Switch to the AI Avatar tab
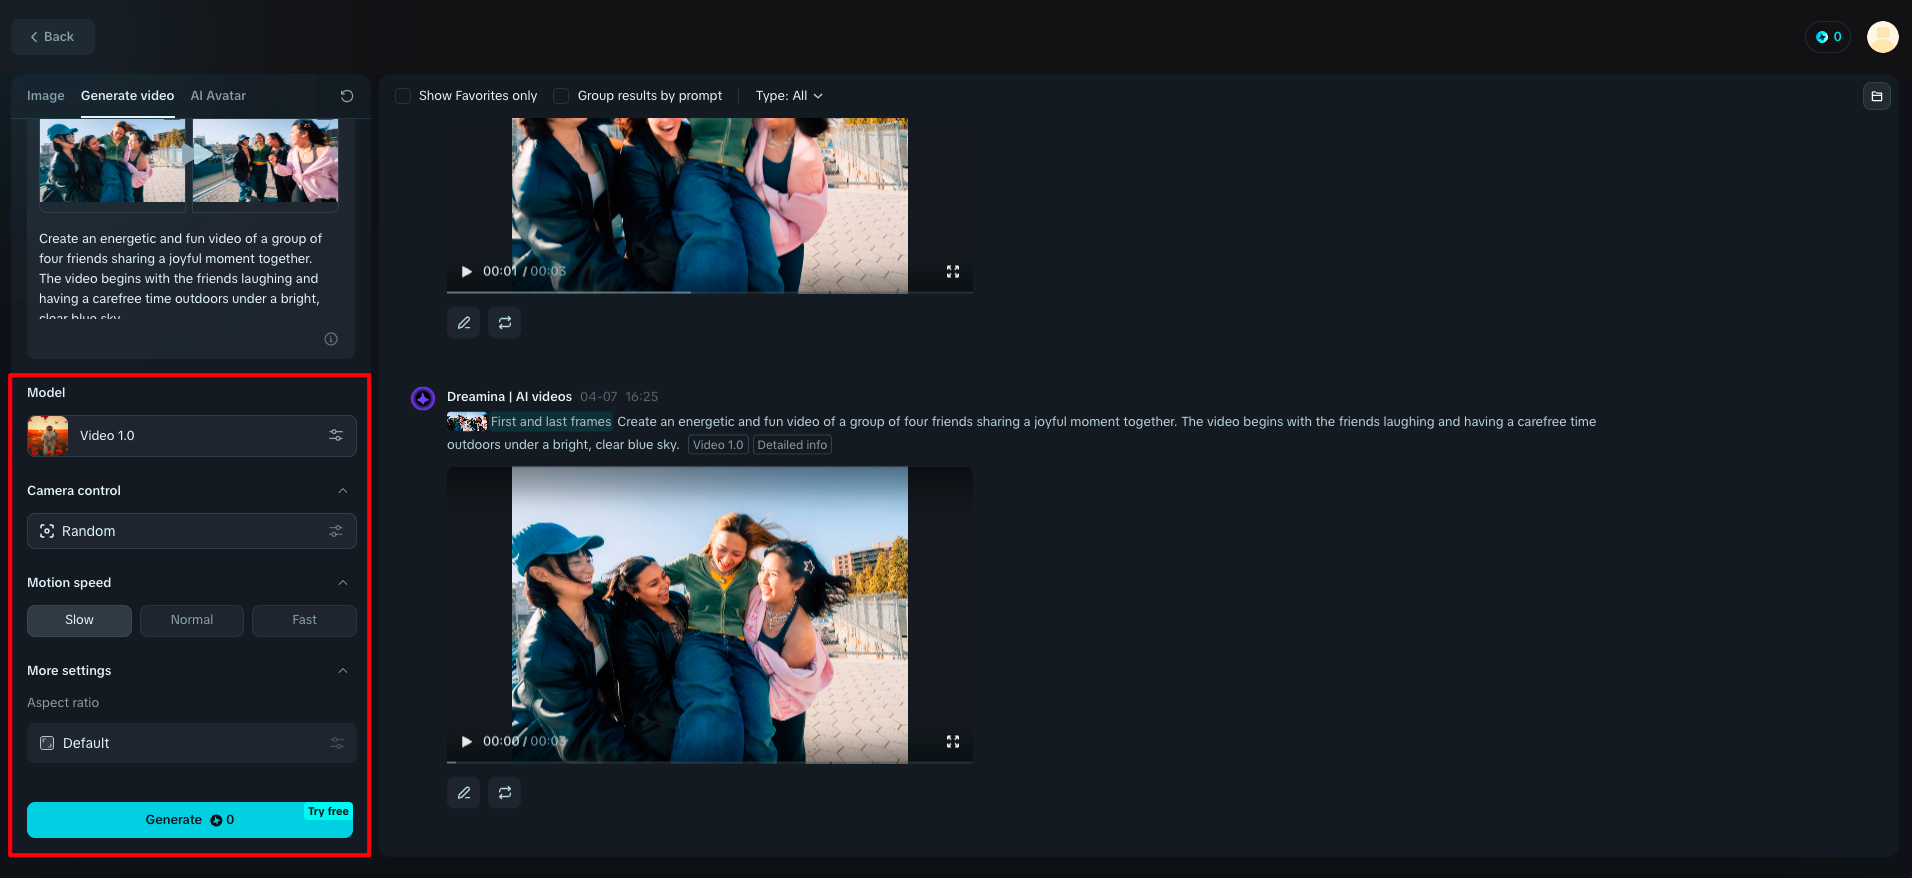Screen dimensions: 1912x878 (218, 96)
